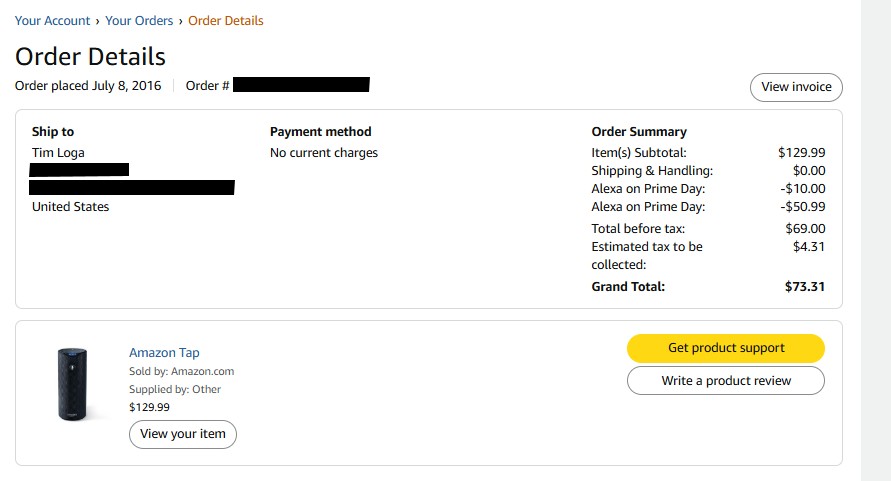891x481 pixels.
Task: Click the Payment method heading
Action: coord(320,131)
